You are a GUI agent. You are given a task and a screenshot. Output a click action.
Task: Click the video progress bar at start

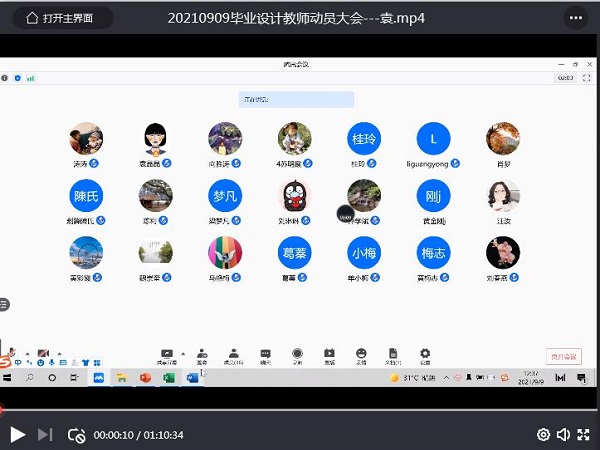click(2, 409)
